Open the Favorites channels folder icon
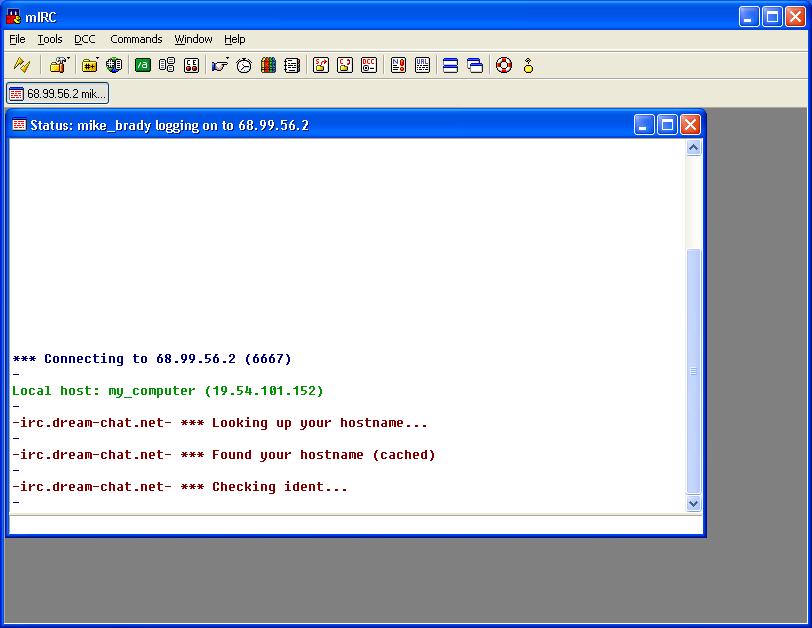Screen dimensions: 812x628 tap(89, 65)
